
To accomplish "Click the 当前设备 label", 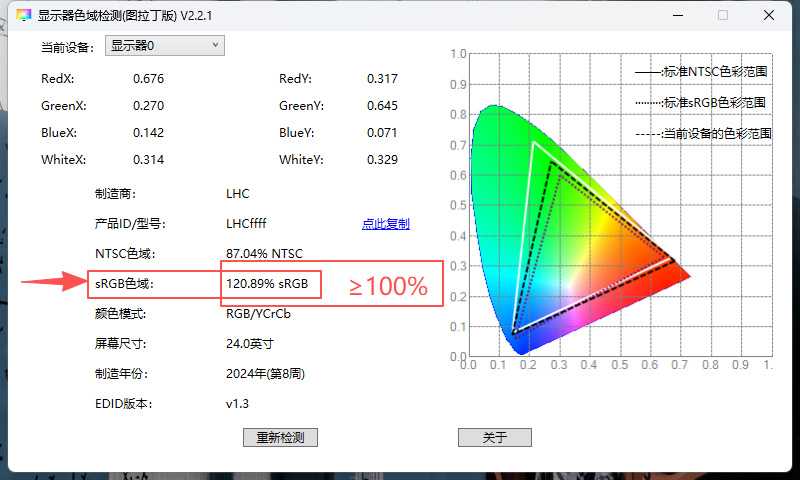I will [67, 47].
